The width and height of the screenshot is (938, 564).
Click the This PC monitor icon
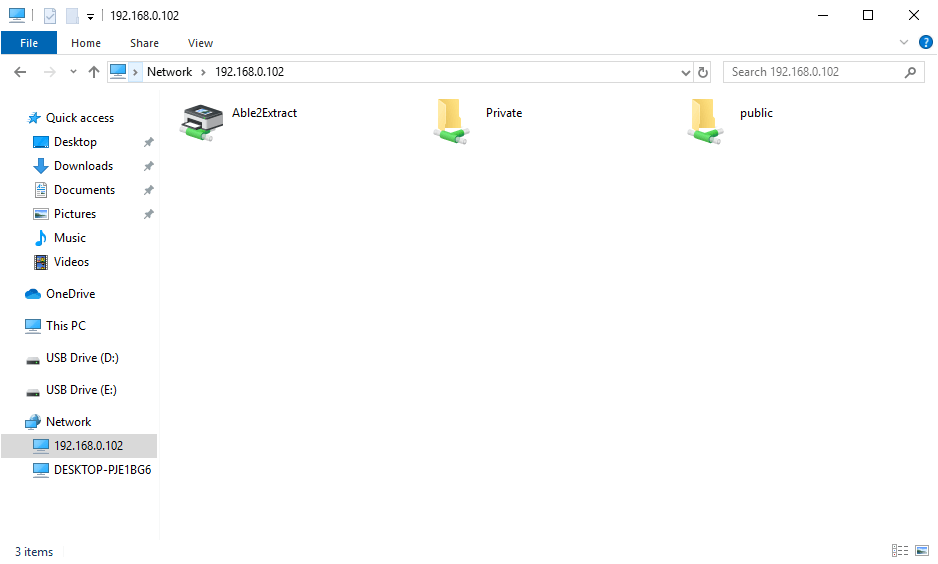(33, 326)
